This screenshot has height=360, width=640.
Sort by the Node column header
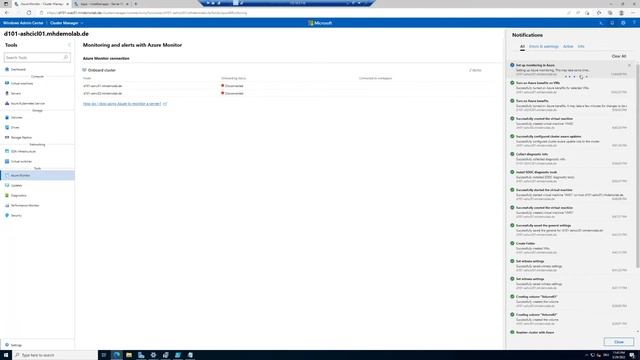point(87,78)
